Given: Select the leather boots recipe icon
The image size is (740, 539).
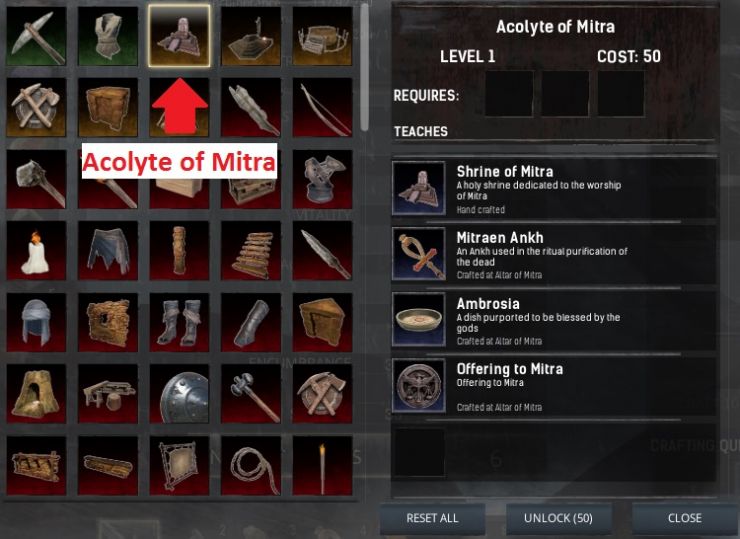Looking at the screenshot, I should point(179,322).
